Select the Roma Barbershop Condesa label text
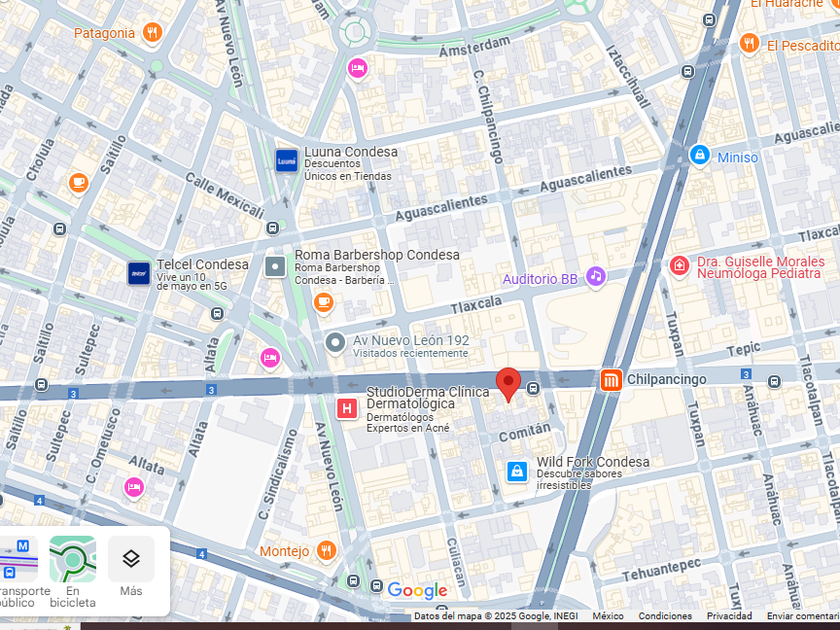Viewport: 840px width, 630px height. point(377,255)
